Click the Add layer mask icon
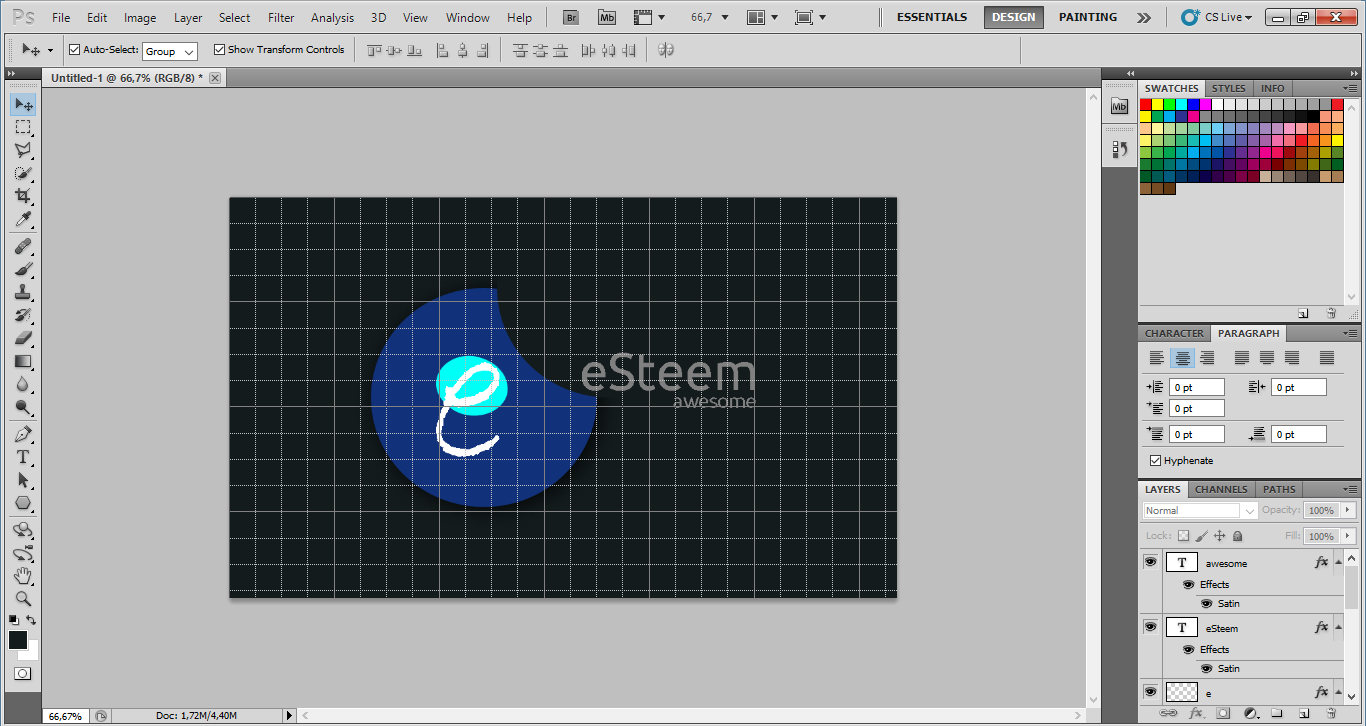Image resolution: width=1366 pixels, height=726 pixels. tap(1223, 713)
